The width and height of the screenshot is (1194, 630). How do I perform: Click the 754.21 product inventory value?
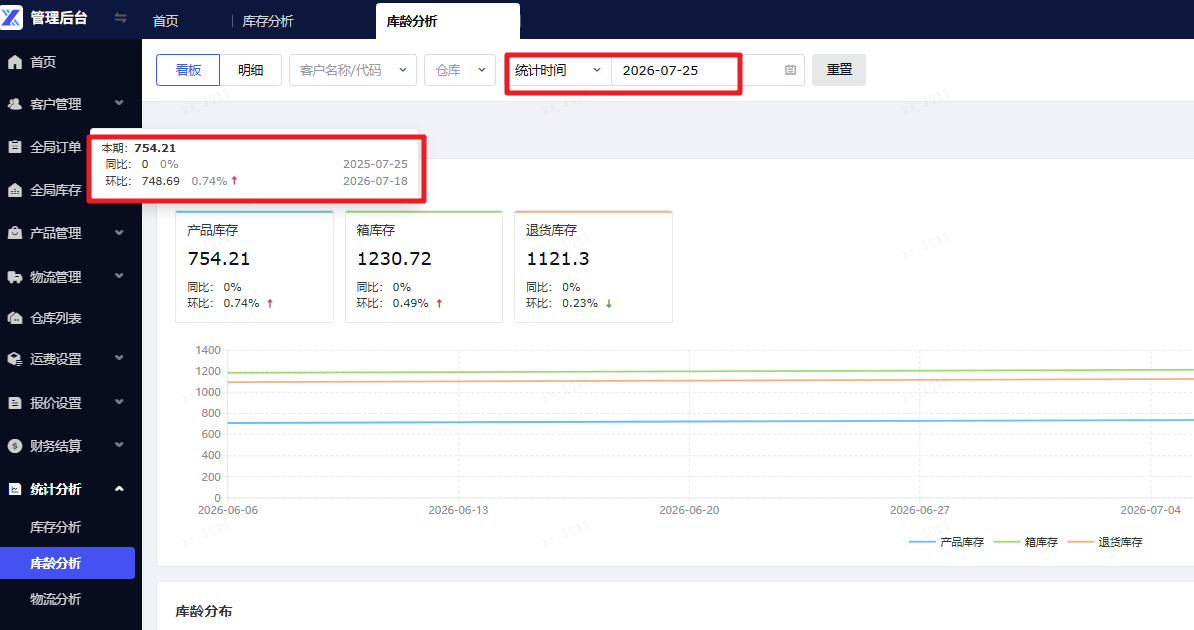219,259
